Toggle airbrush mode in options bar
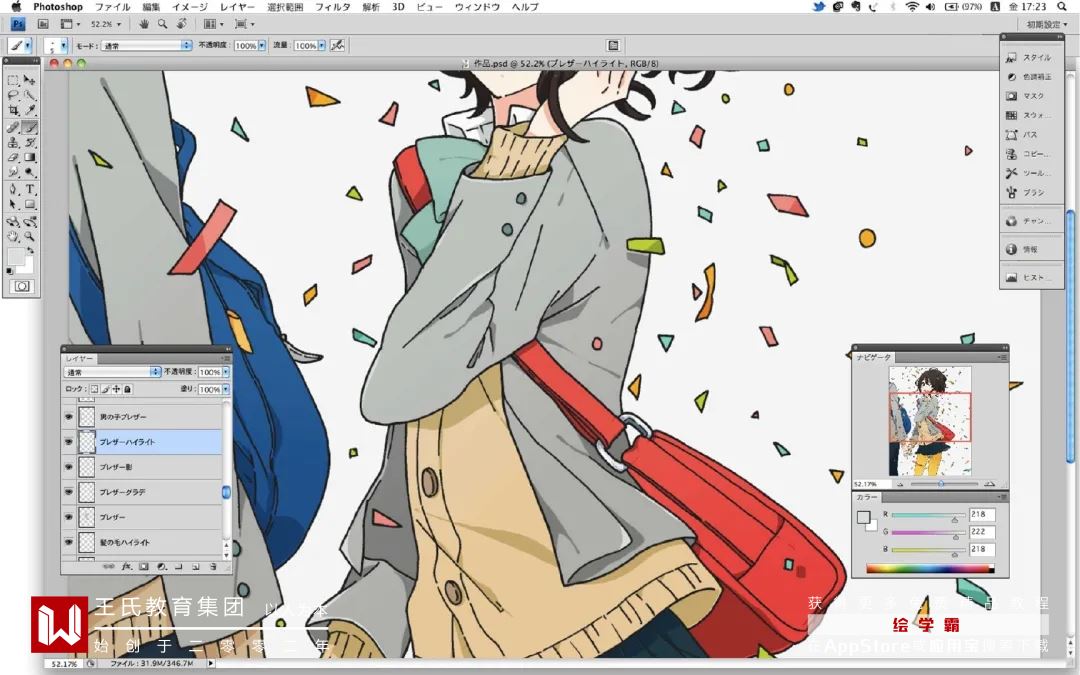Screen dimensions: 1080x675 point(338,45)
